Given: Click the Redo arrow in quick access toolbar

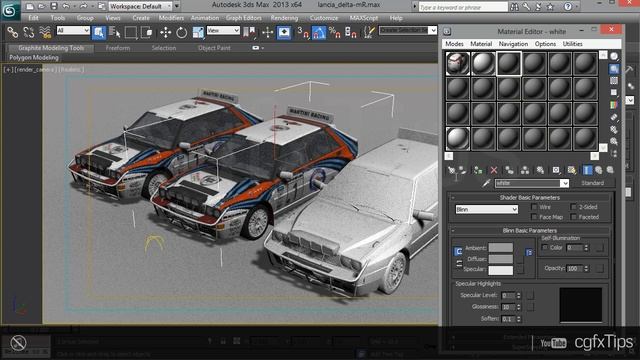Looking at the screenshot, I should pos(83,6).
